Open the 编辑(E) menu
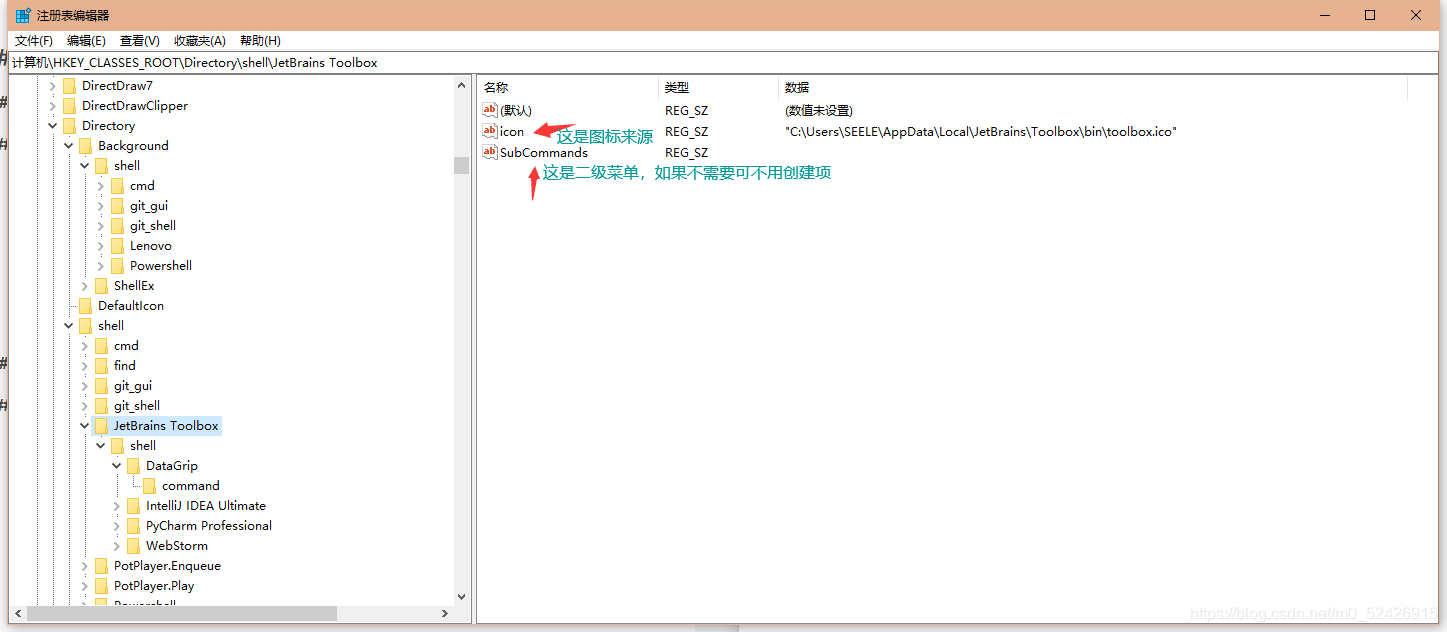 click(x=86, y=41)
